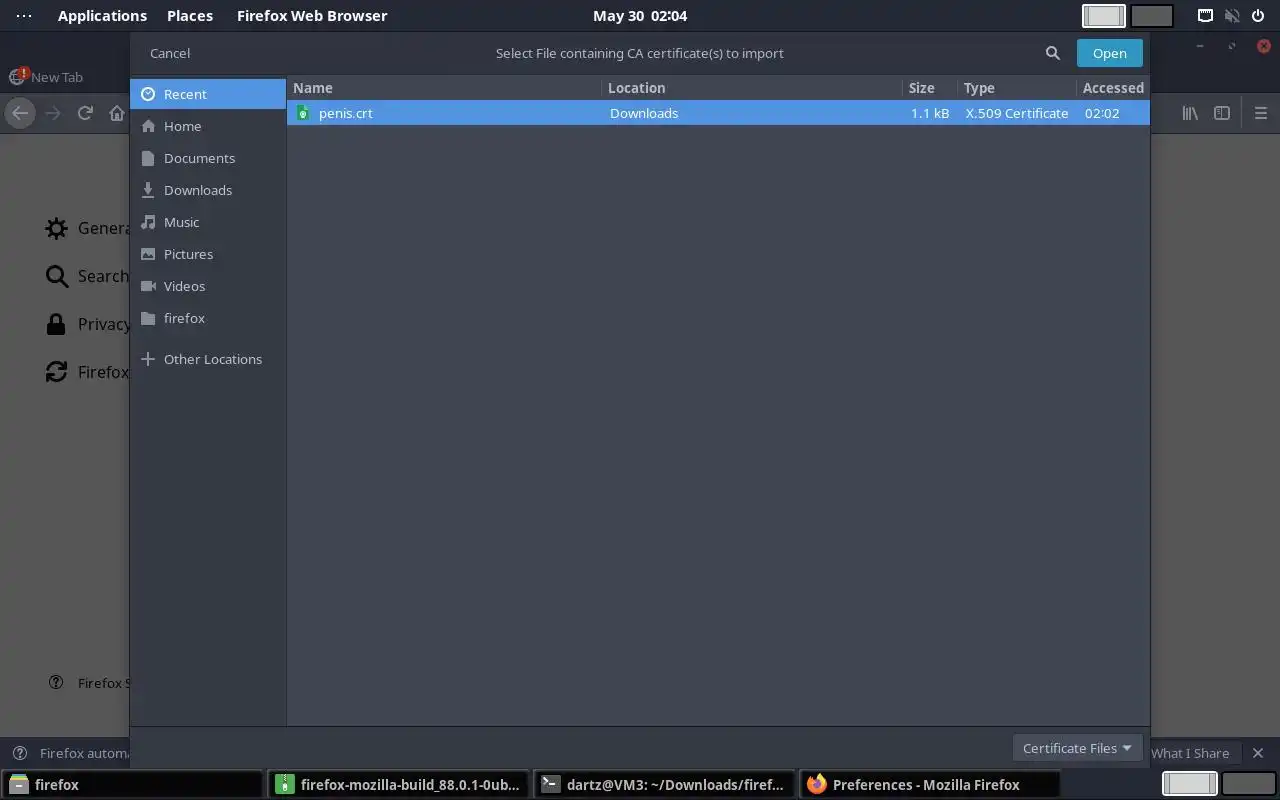Open Search magnifier category in Firefox Preferences
Viewport: 1280px width, 800px height.
[57, 276]
